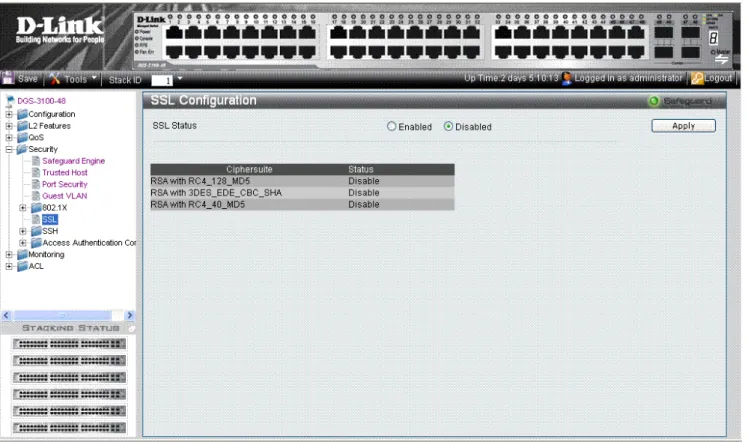The height and width of the screenshot is (442, 748).
Task: Click the Up Time status text
Action: [511, 78]
